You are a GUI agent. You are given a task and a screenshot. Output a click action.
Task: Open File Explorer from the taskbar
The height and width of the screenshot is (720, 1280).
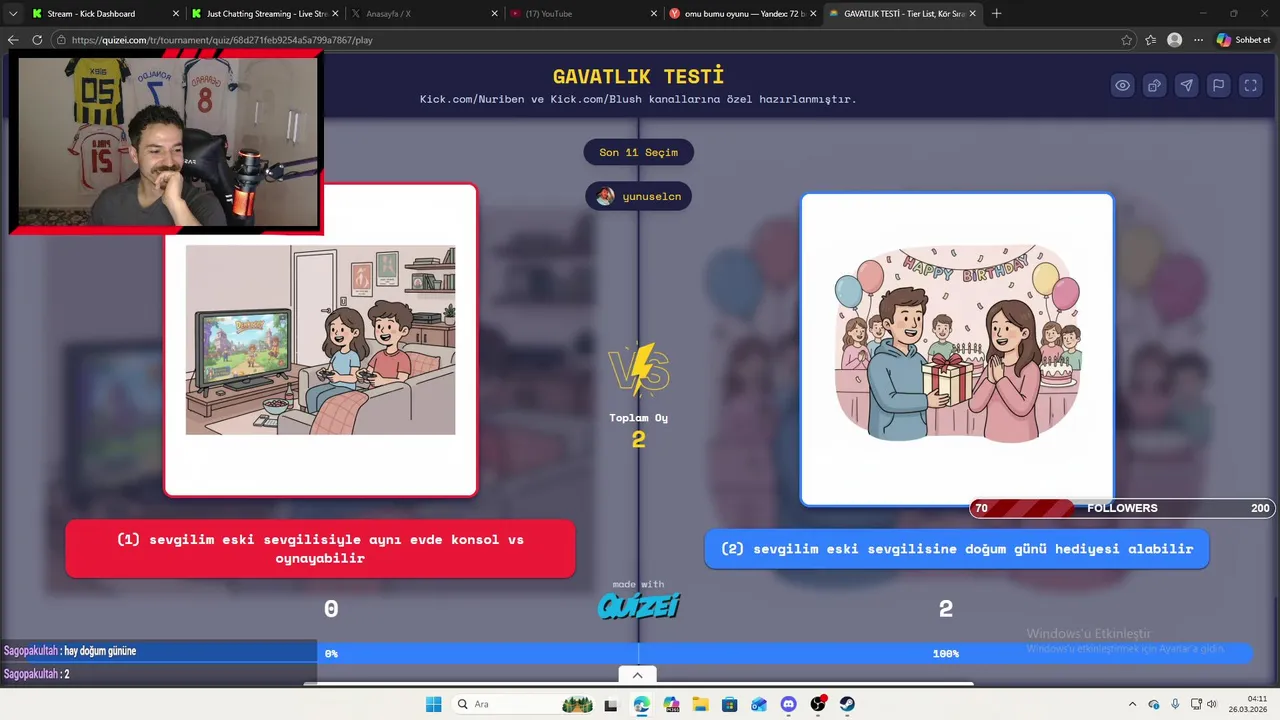point(700,704)
